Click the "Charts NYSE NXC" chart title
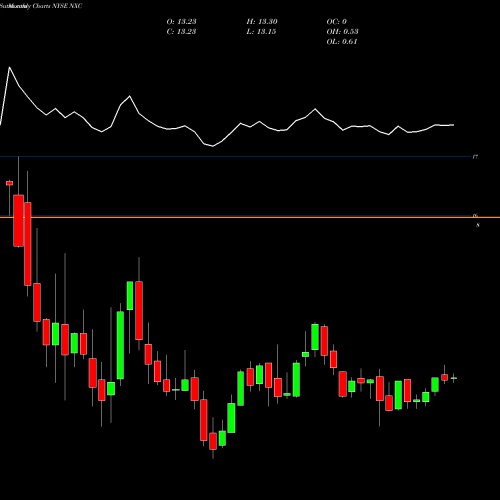The width and height of the screenshot is (500, 500). click(57, 6)
